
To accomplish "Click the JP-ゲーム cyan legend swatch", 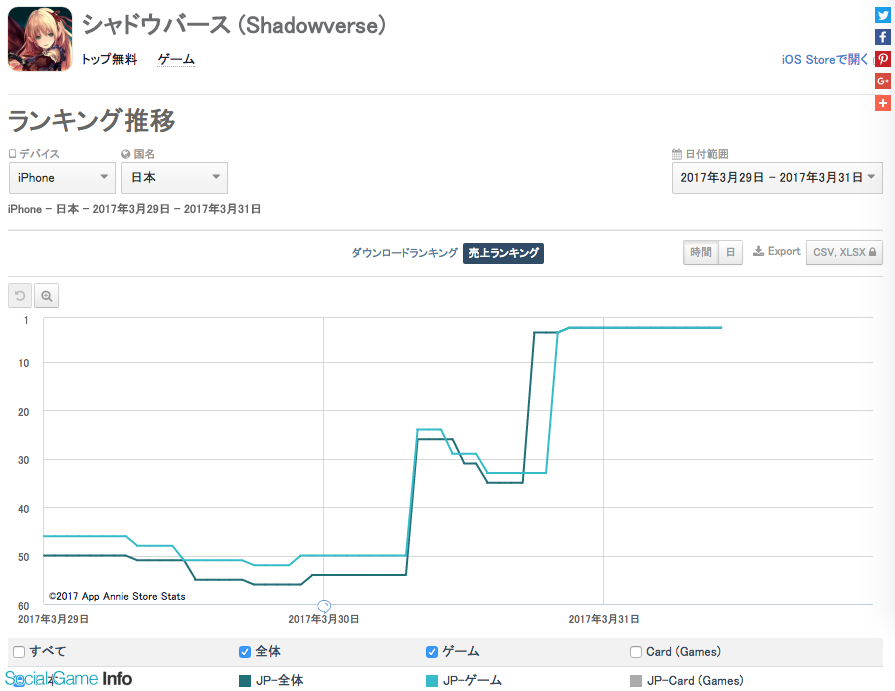I will 432,681.
